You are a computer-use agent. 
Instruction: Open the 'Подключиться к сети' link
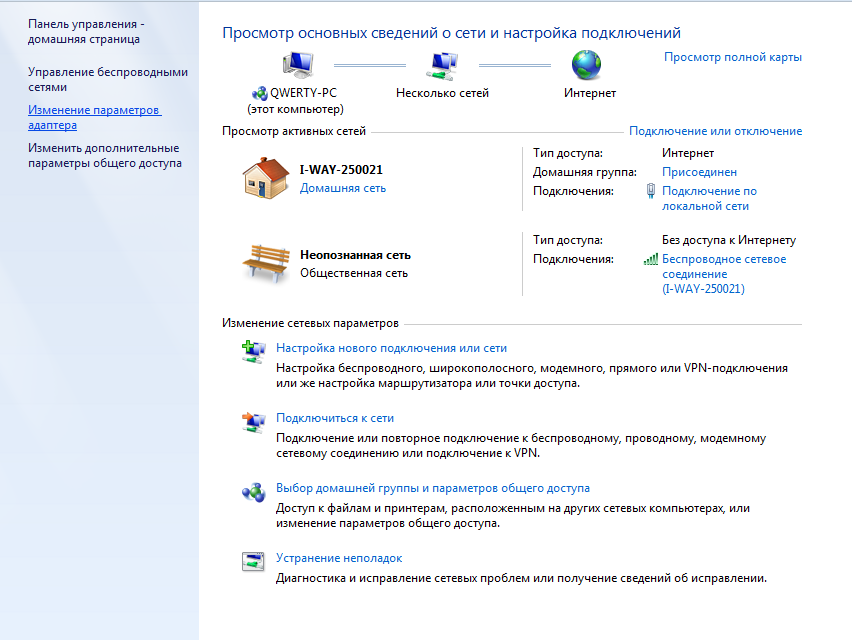(x=335, y=418)
